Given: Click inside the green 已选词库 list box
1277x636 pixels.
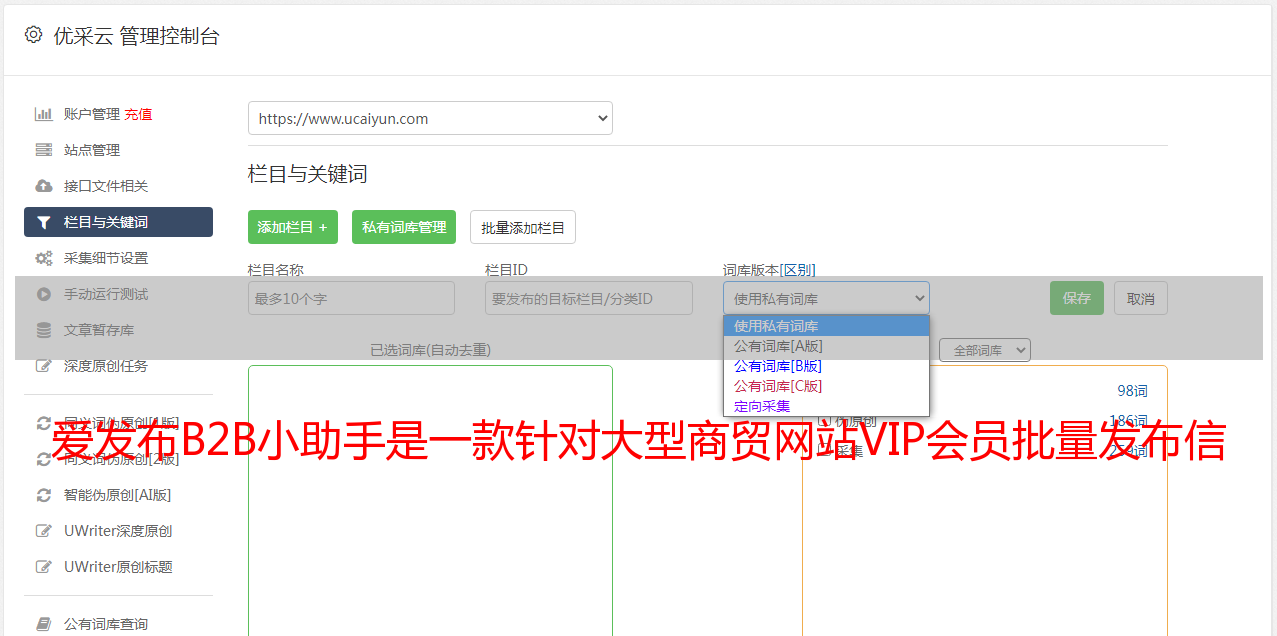Looking at the screenshot, I should click(430, 500).
